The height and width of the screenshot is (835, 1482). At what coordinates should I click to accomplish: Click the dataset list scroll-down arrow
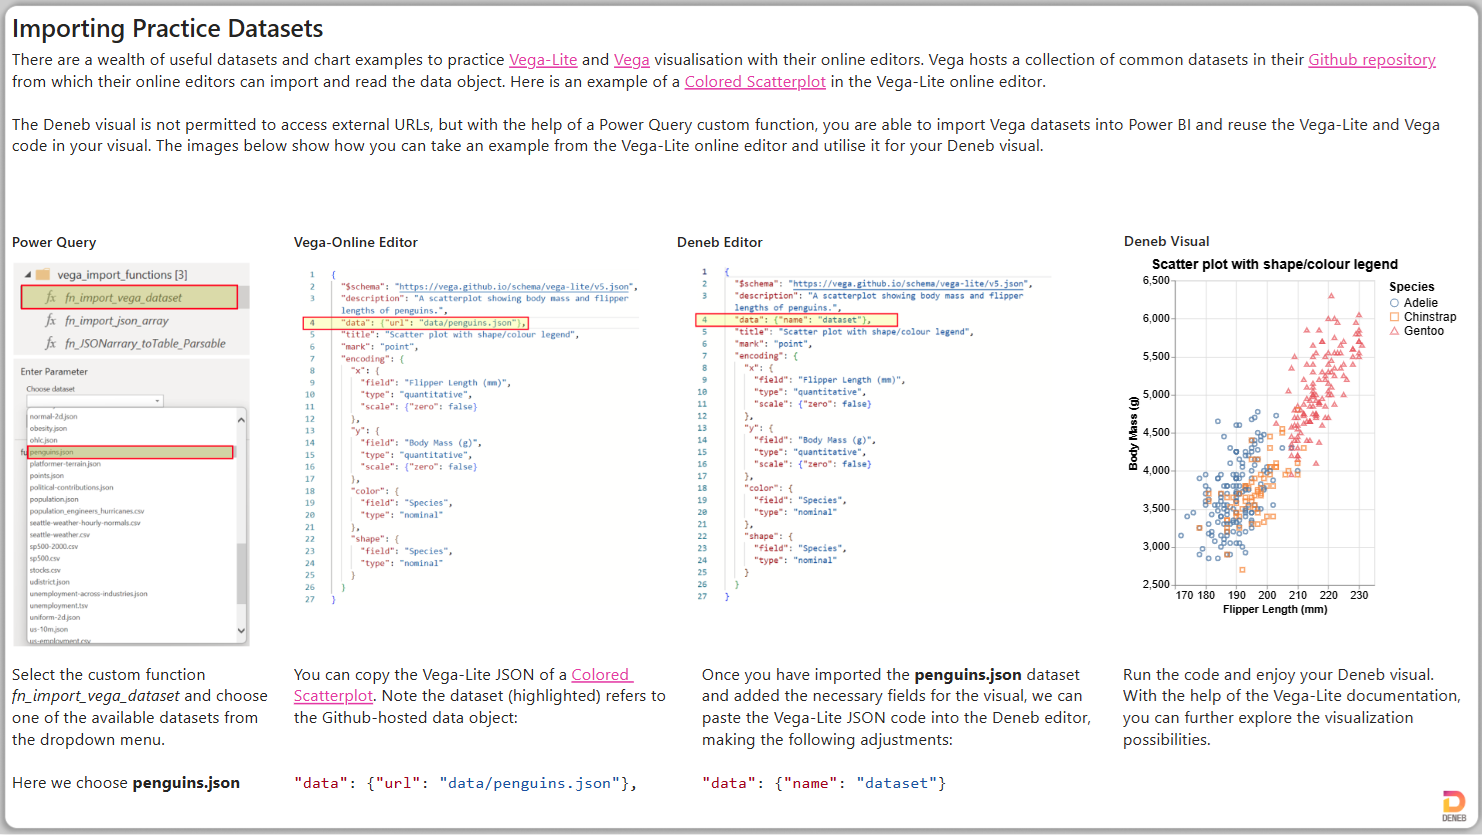click(241, 630)
